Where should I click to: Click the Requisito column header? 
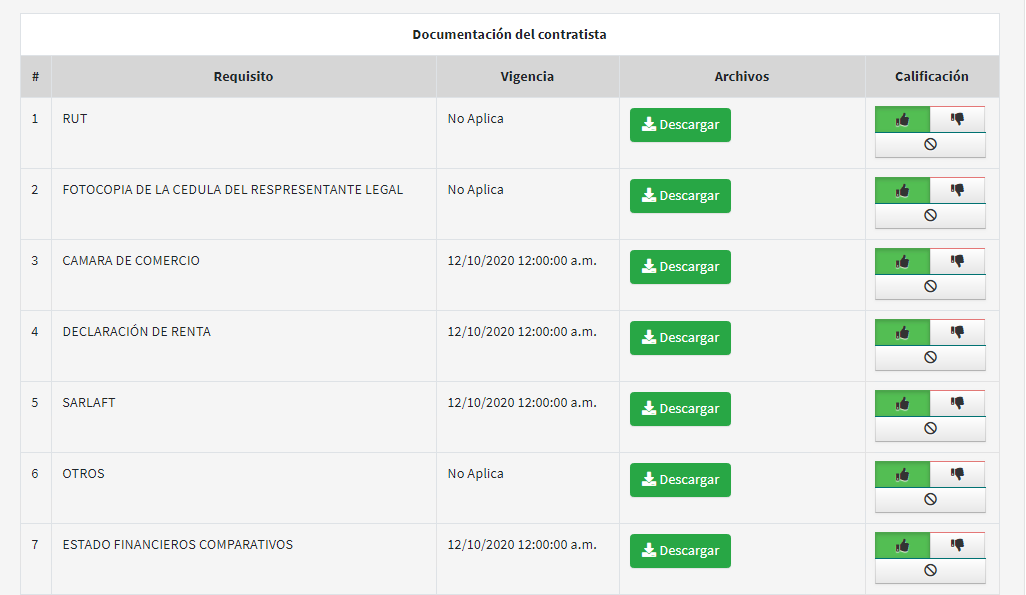(243, 77)
